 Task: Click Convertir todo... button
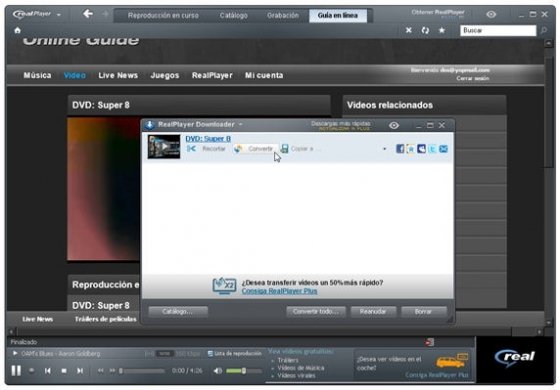pyautogui.click(x=316, y=312)
